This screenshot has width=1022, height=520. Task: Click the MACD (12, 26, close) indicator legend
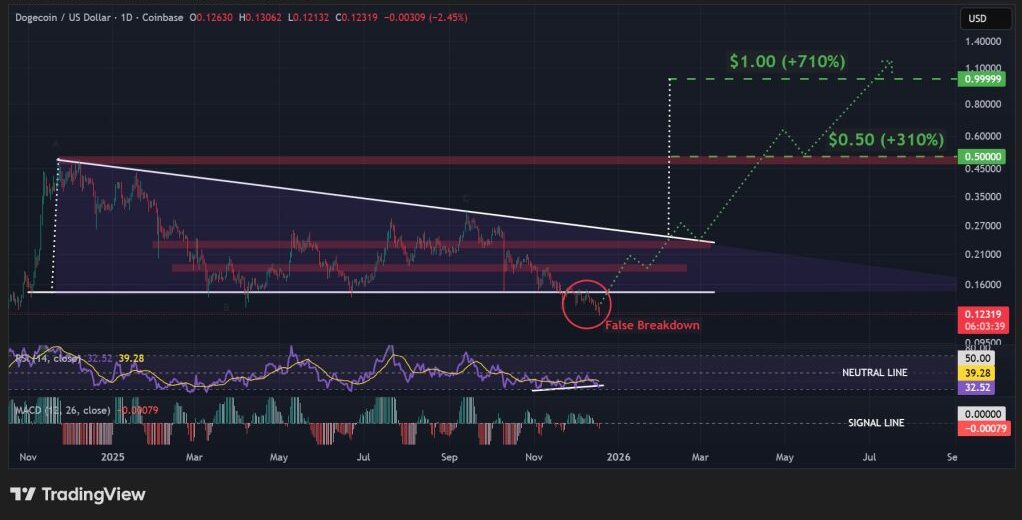(x=63, y=411)
